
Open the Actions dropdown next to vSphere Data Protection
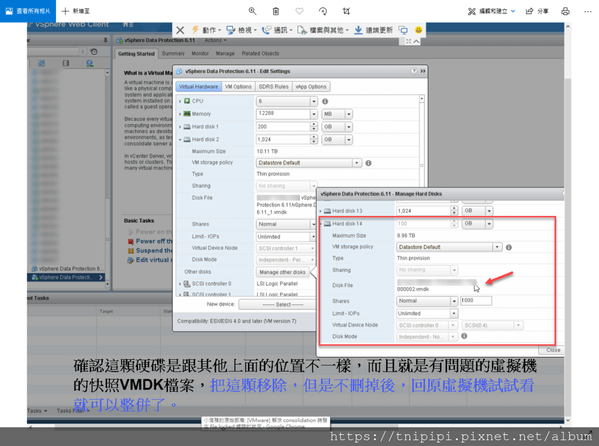(215, 40)
